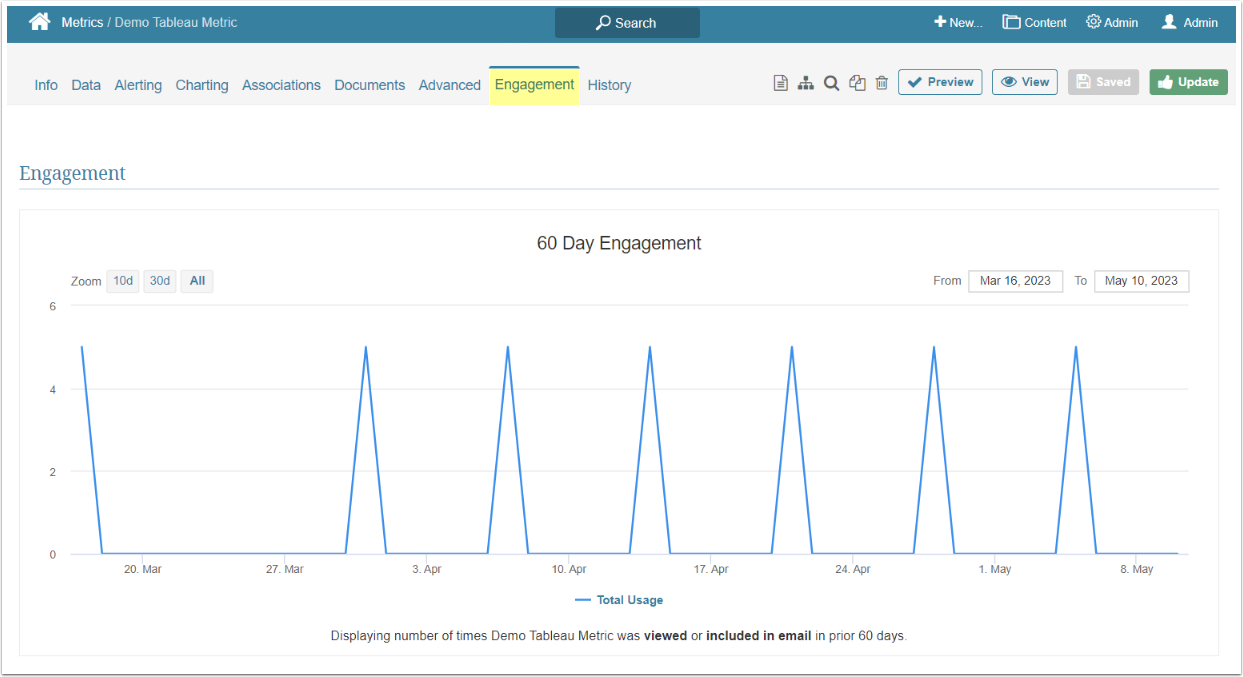Screen dimensions: 1243x677
Task: Set chart zoom to 30d
Action: [159, 281]
